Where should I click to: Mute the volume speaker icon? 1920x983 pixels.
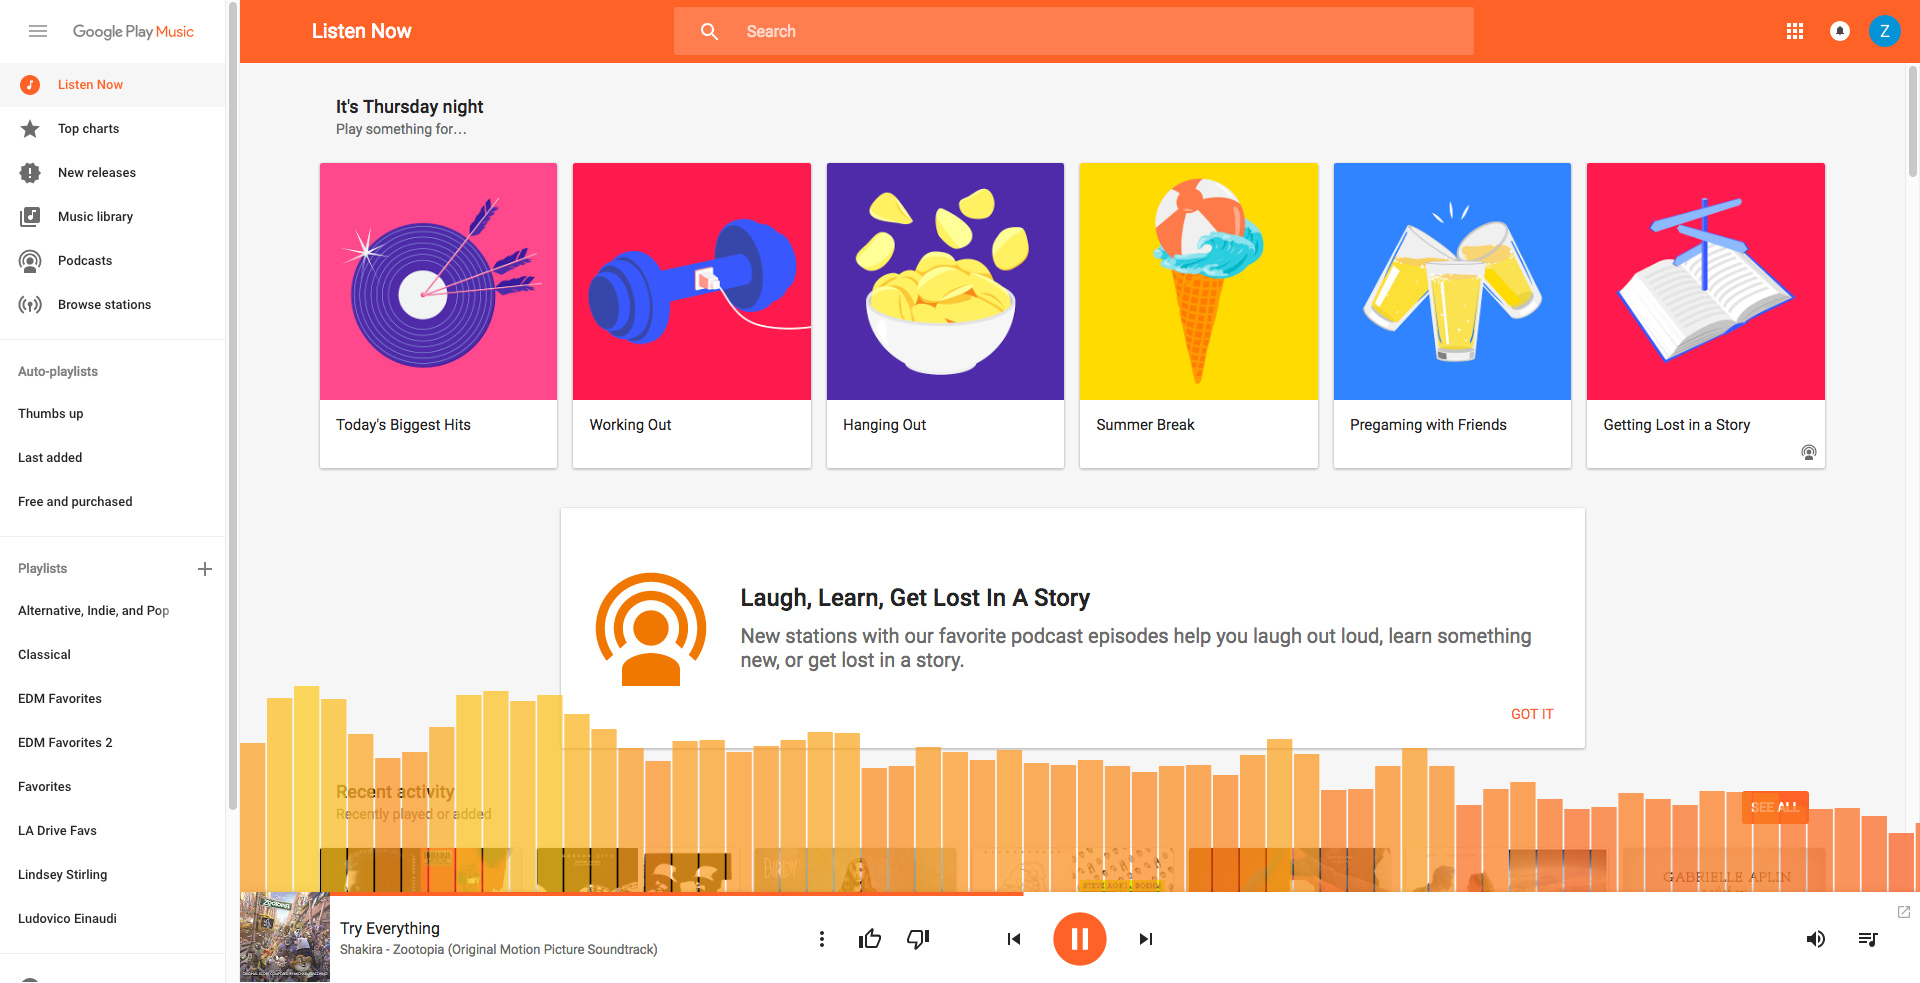click(x=1816, y=939)
